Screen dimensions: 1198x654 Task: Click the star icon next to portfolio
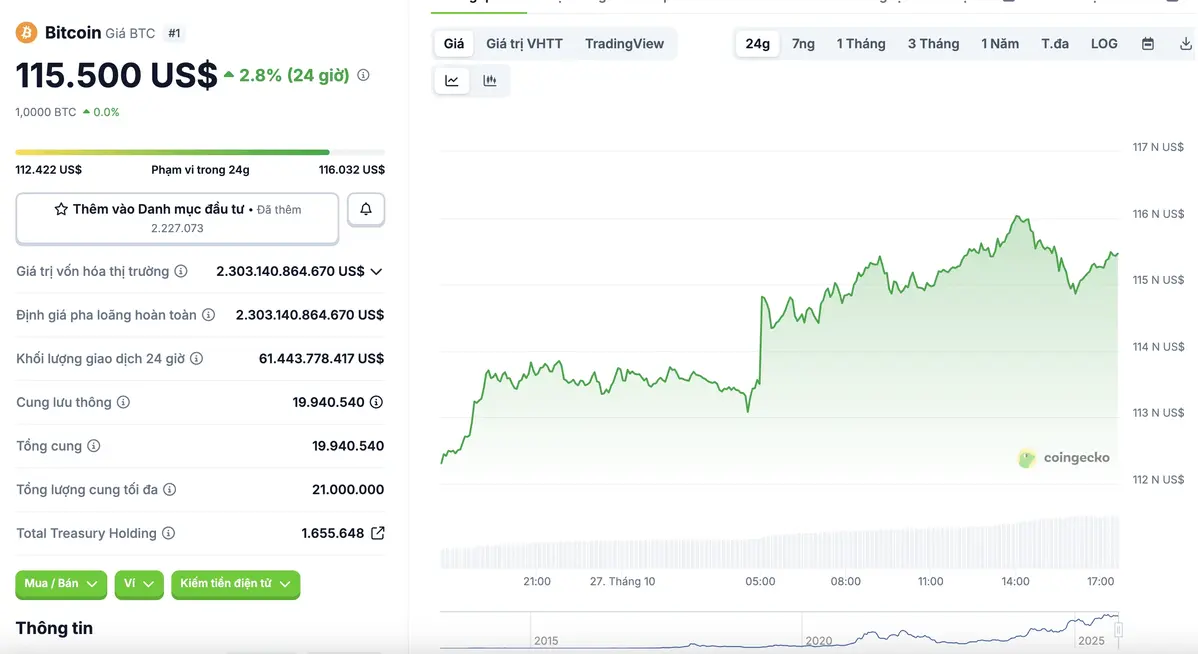click(59, 208)
